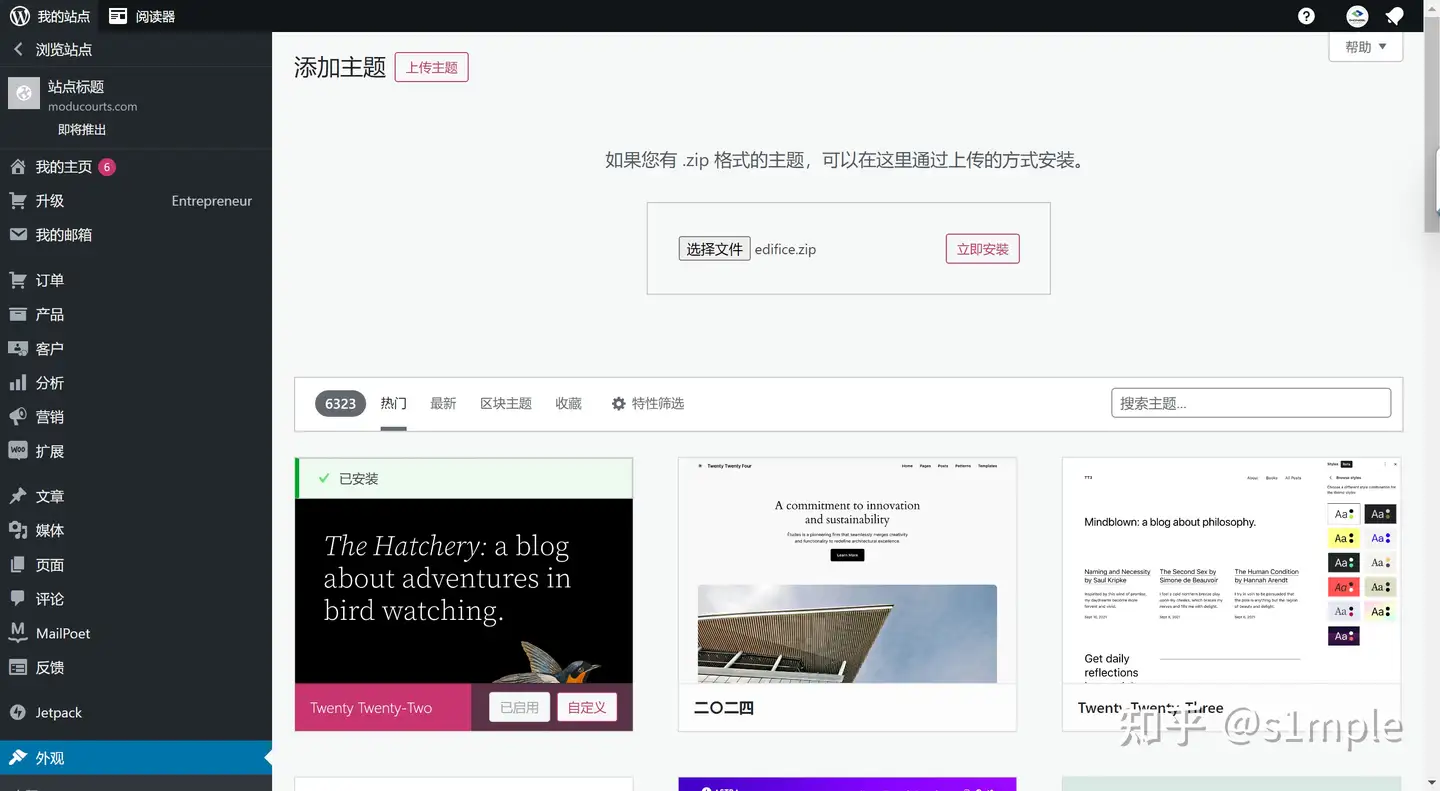Click the 添加主题 page heading
1440x791 pixels.
tap(340, 67)
